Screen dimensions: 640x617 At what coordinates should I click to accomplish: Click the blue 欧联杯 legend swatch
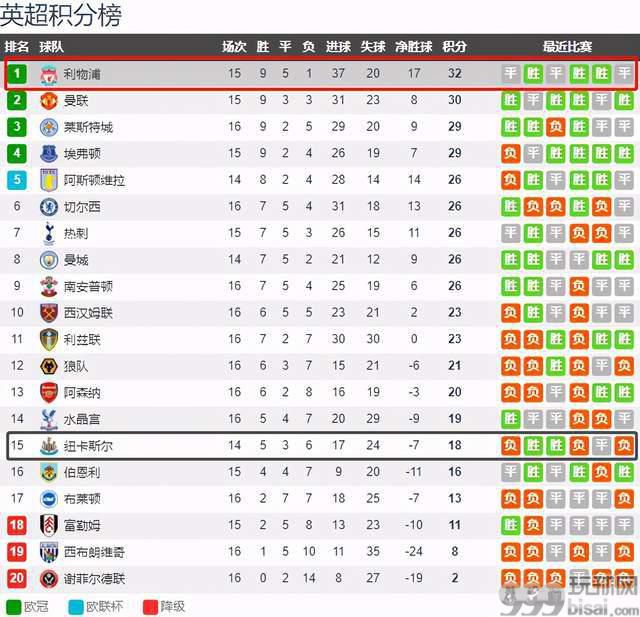(76, 607)
